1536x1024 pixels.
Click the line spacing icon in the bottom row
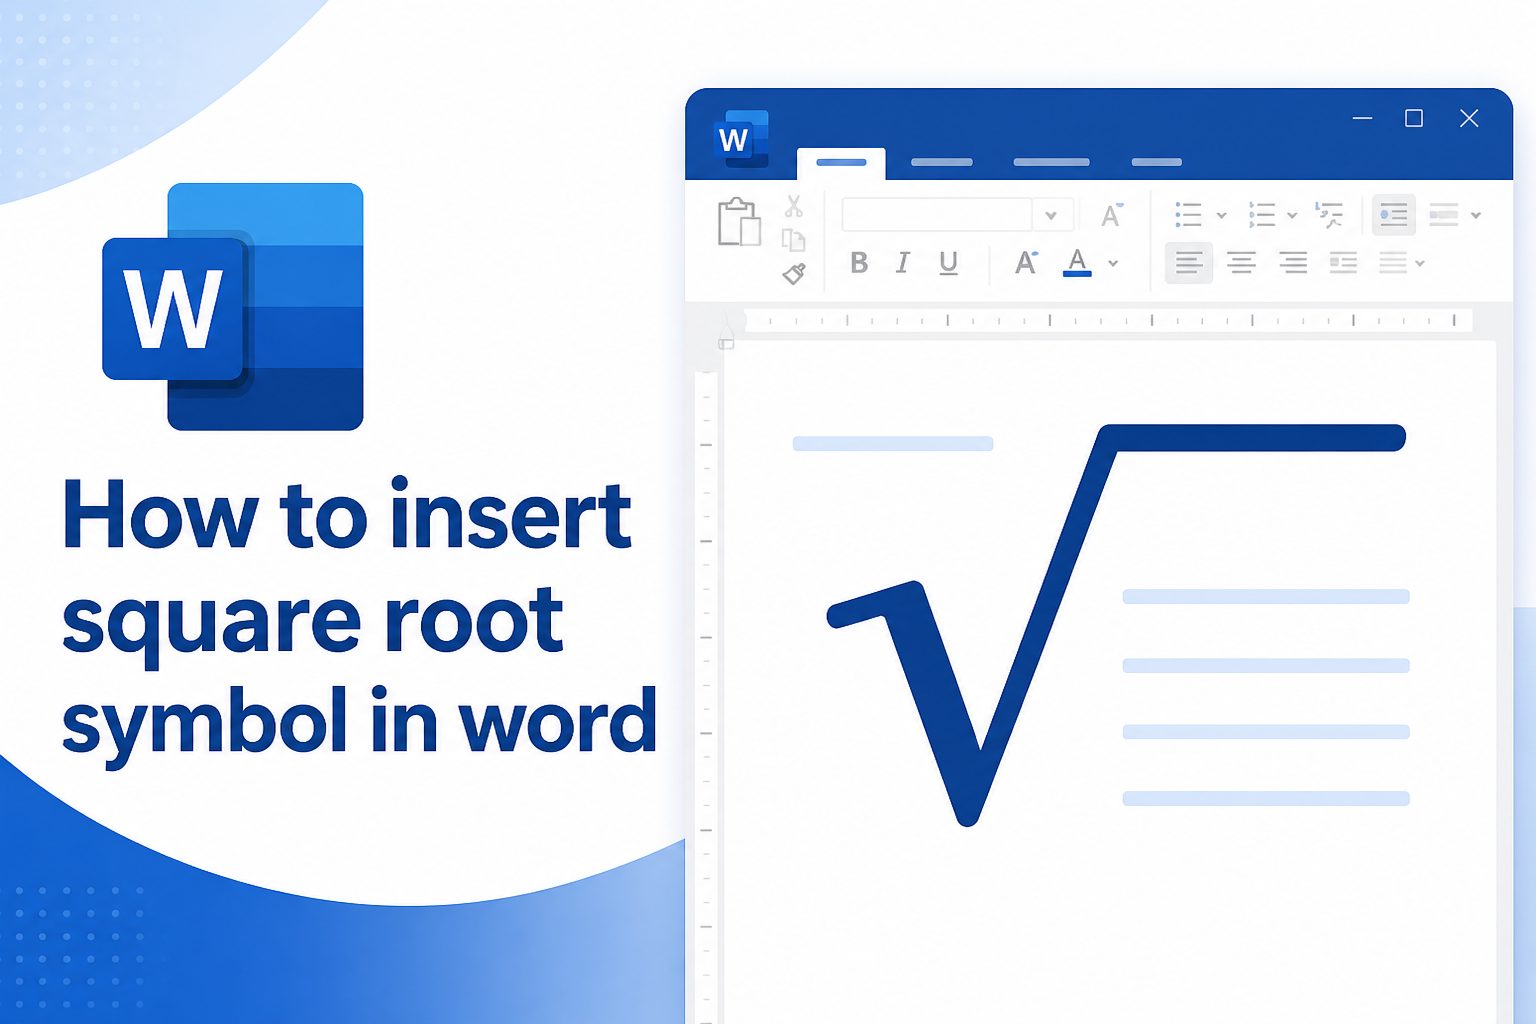coord(1393,263)
